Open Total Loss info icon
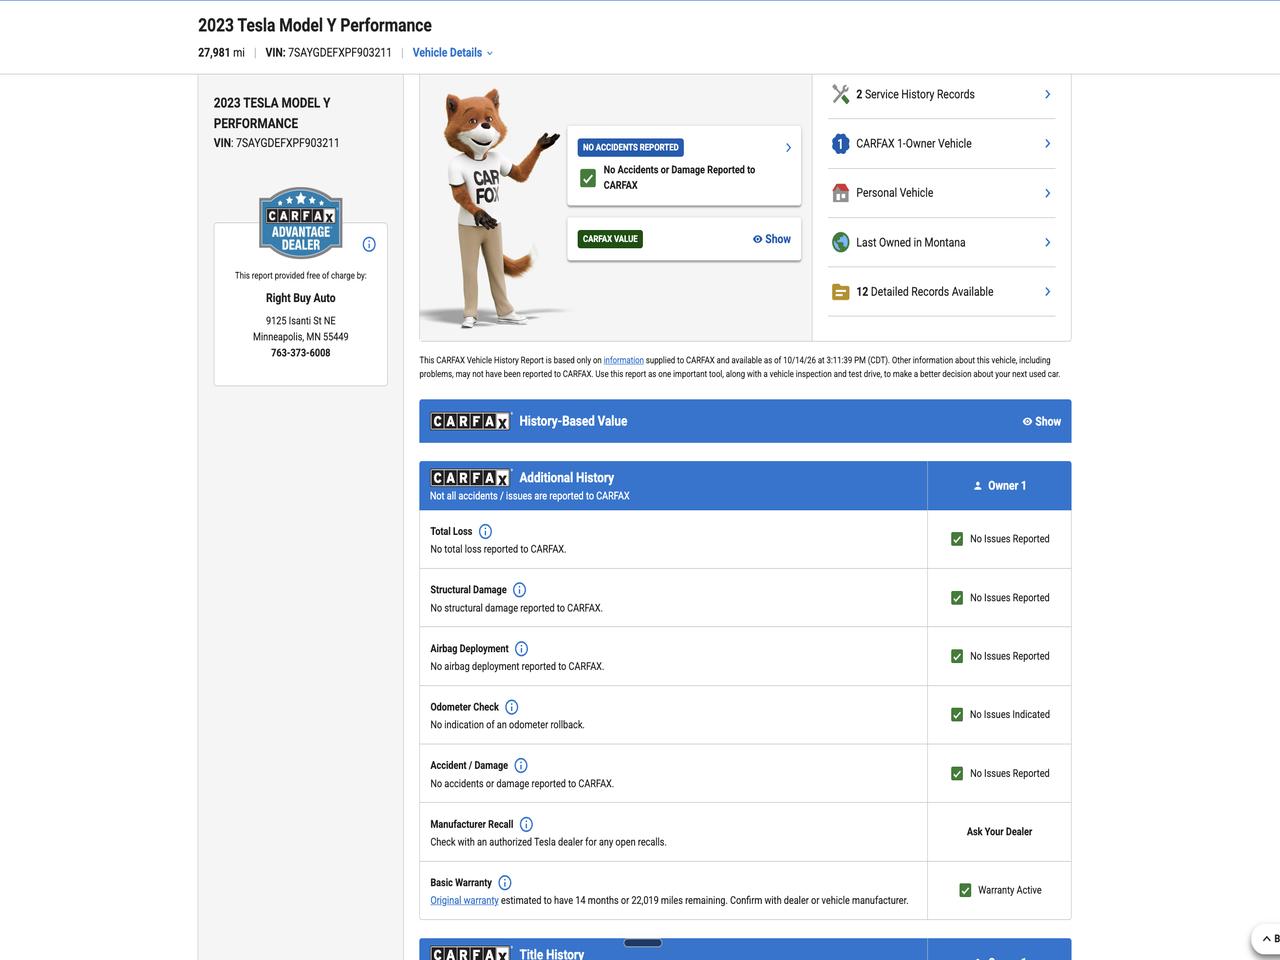The height and width of the screenshot is (960, 1280). coord(485,532)
